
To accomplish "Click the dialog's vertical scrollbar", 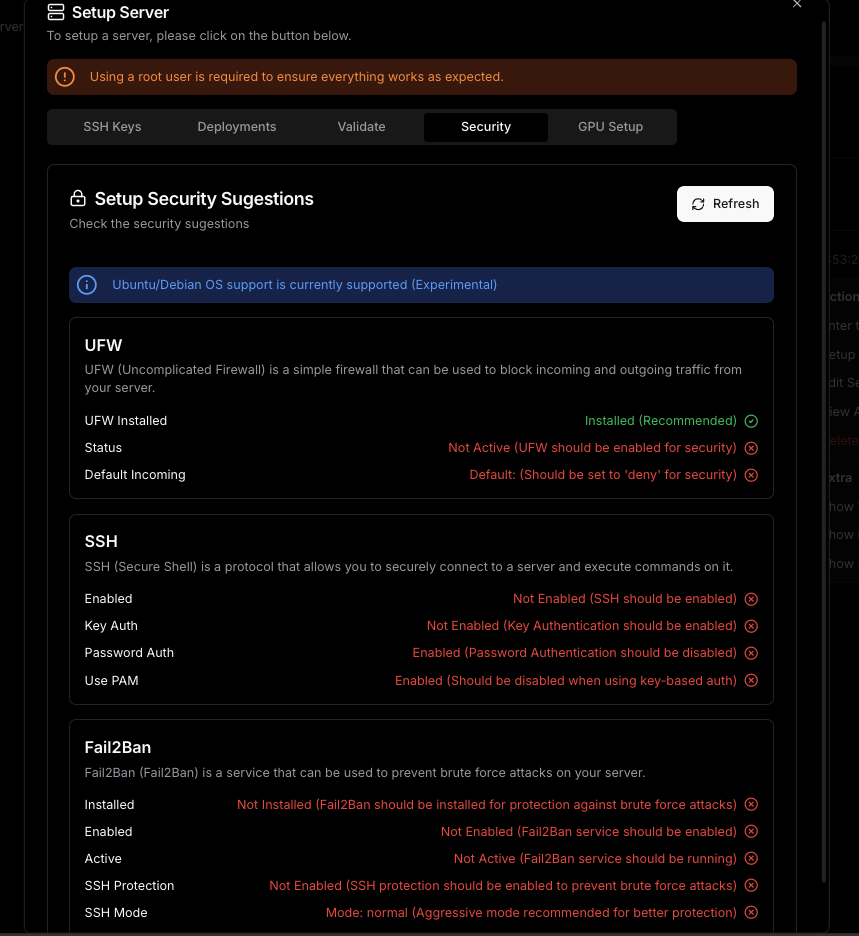I will [x=824, y=454].
